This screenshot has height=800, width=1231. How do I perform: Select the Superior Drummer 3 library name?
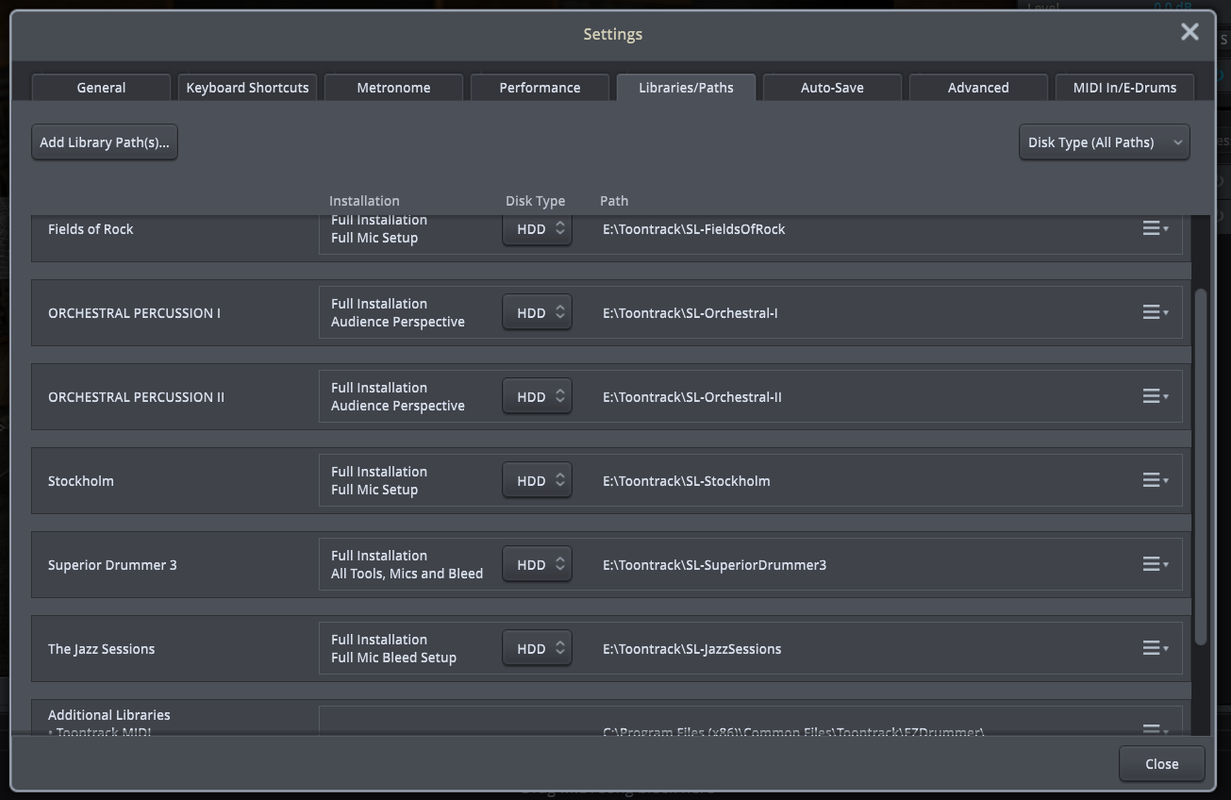112,565
